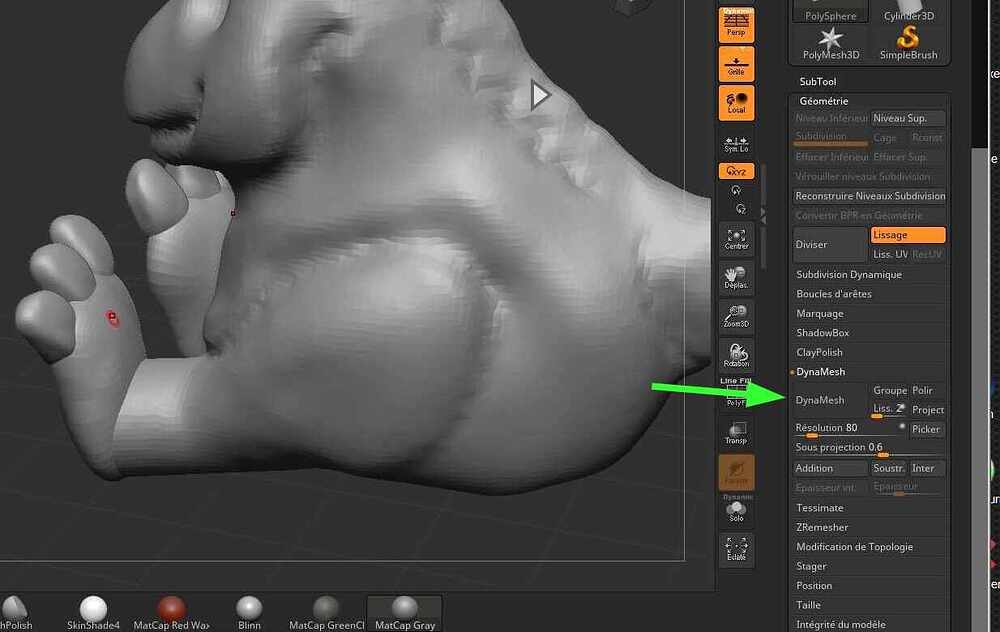Select the Rotation view icon
1000x632 pixels.
pyautogui.click(x=736, y=355)
